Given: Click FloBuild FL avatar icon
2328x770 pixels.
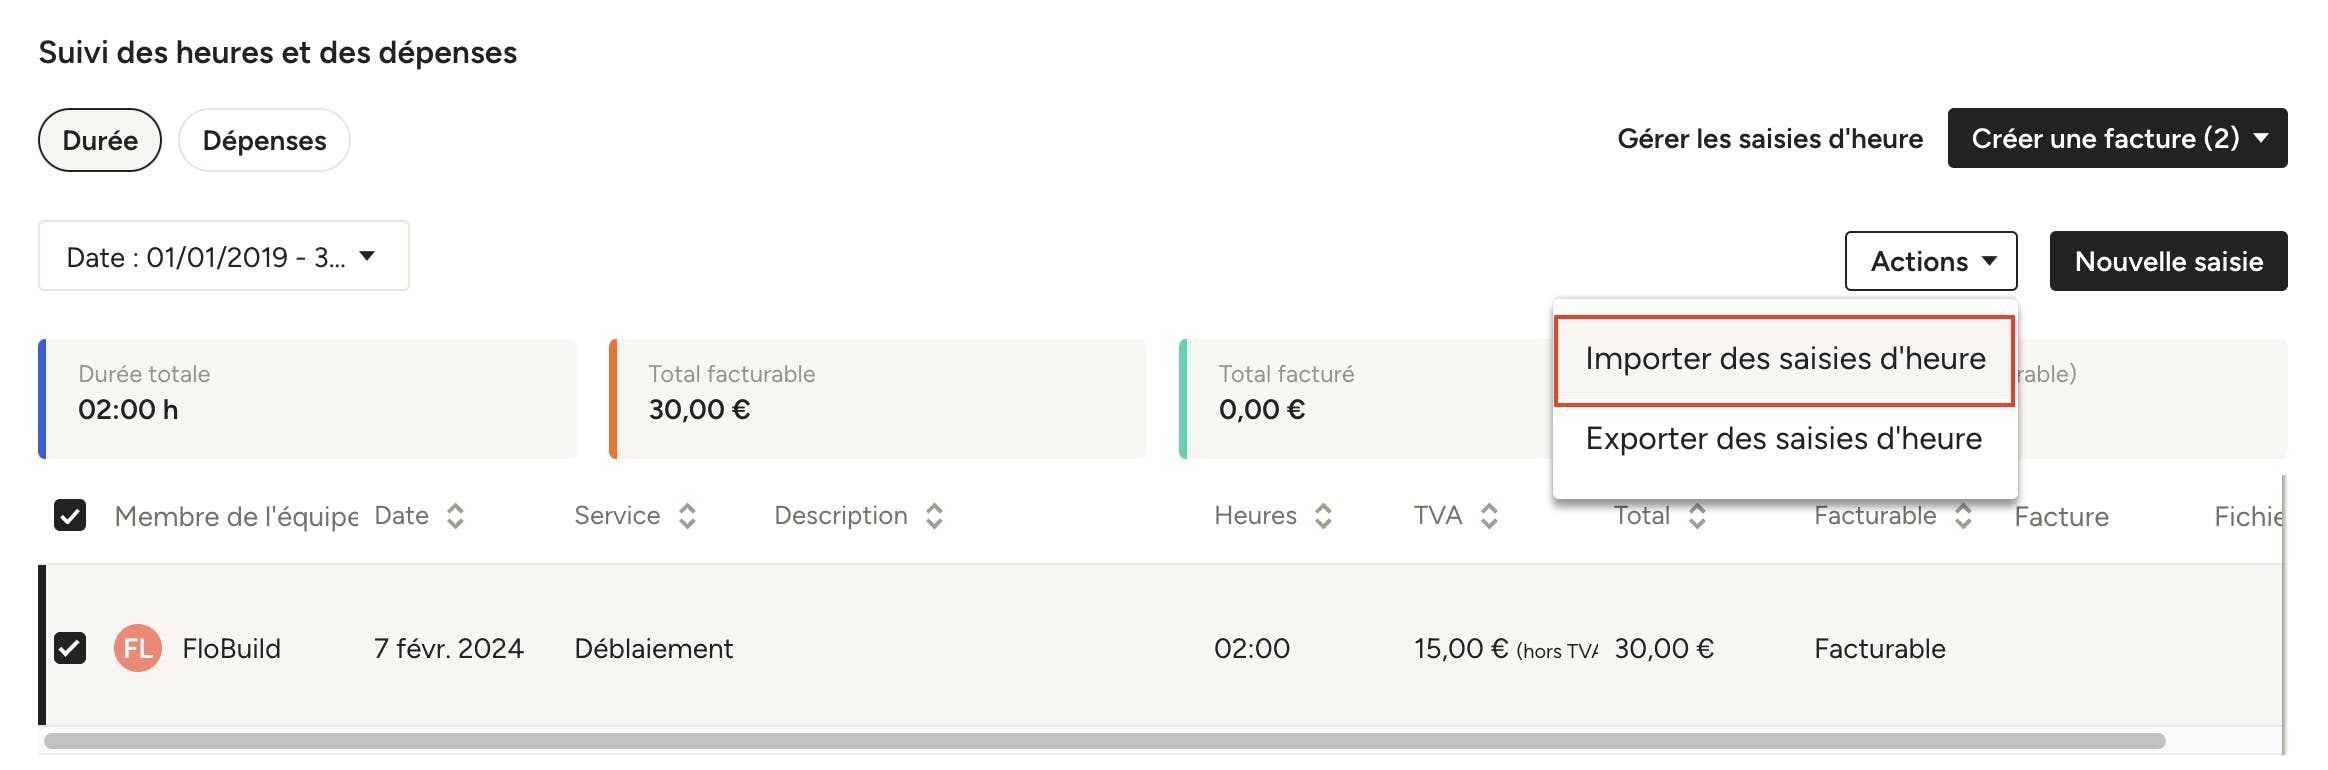Looking at the screenshot, I should [x=138, y=648].
